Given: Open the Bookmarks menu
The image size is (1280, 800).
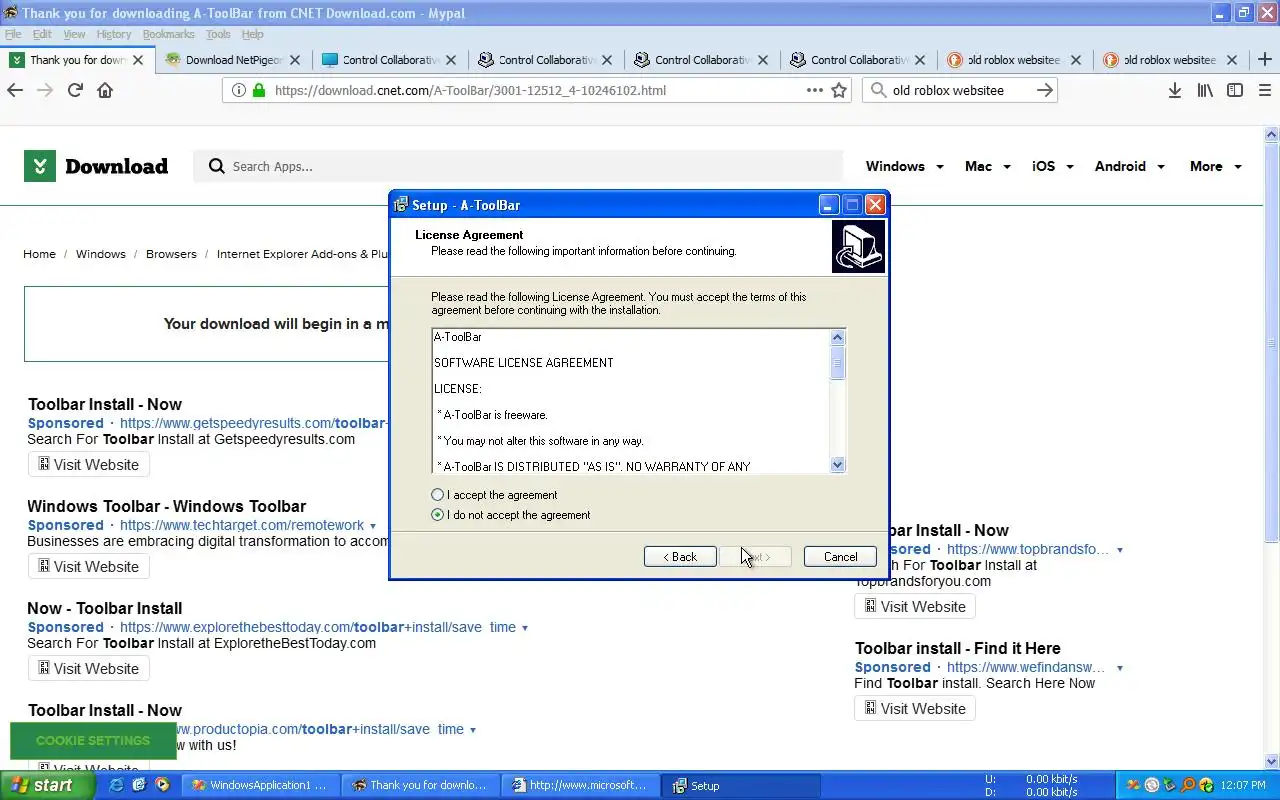Looking at the screenshot, I should coord(168,34).
